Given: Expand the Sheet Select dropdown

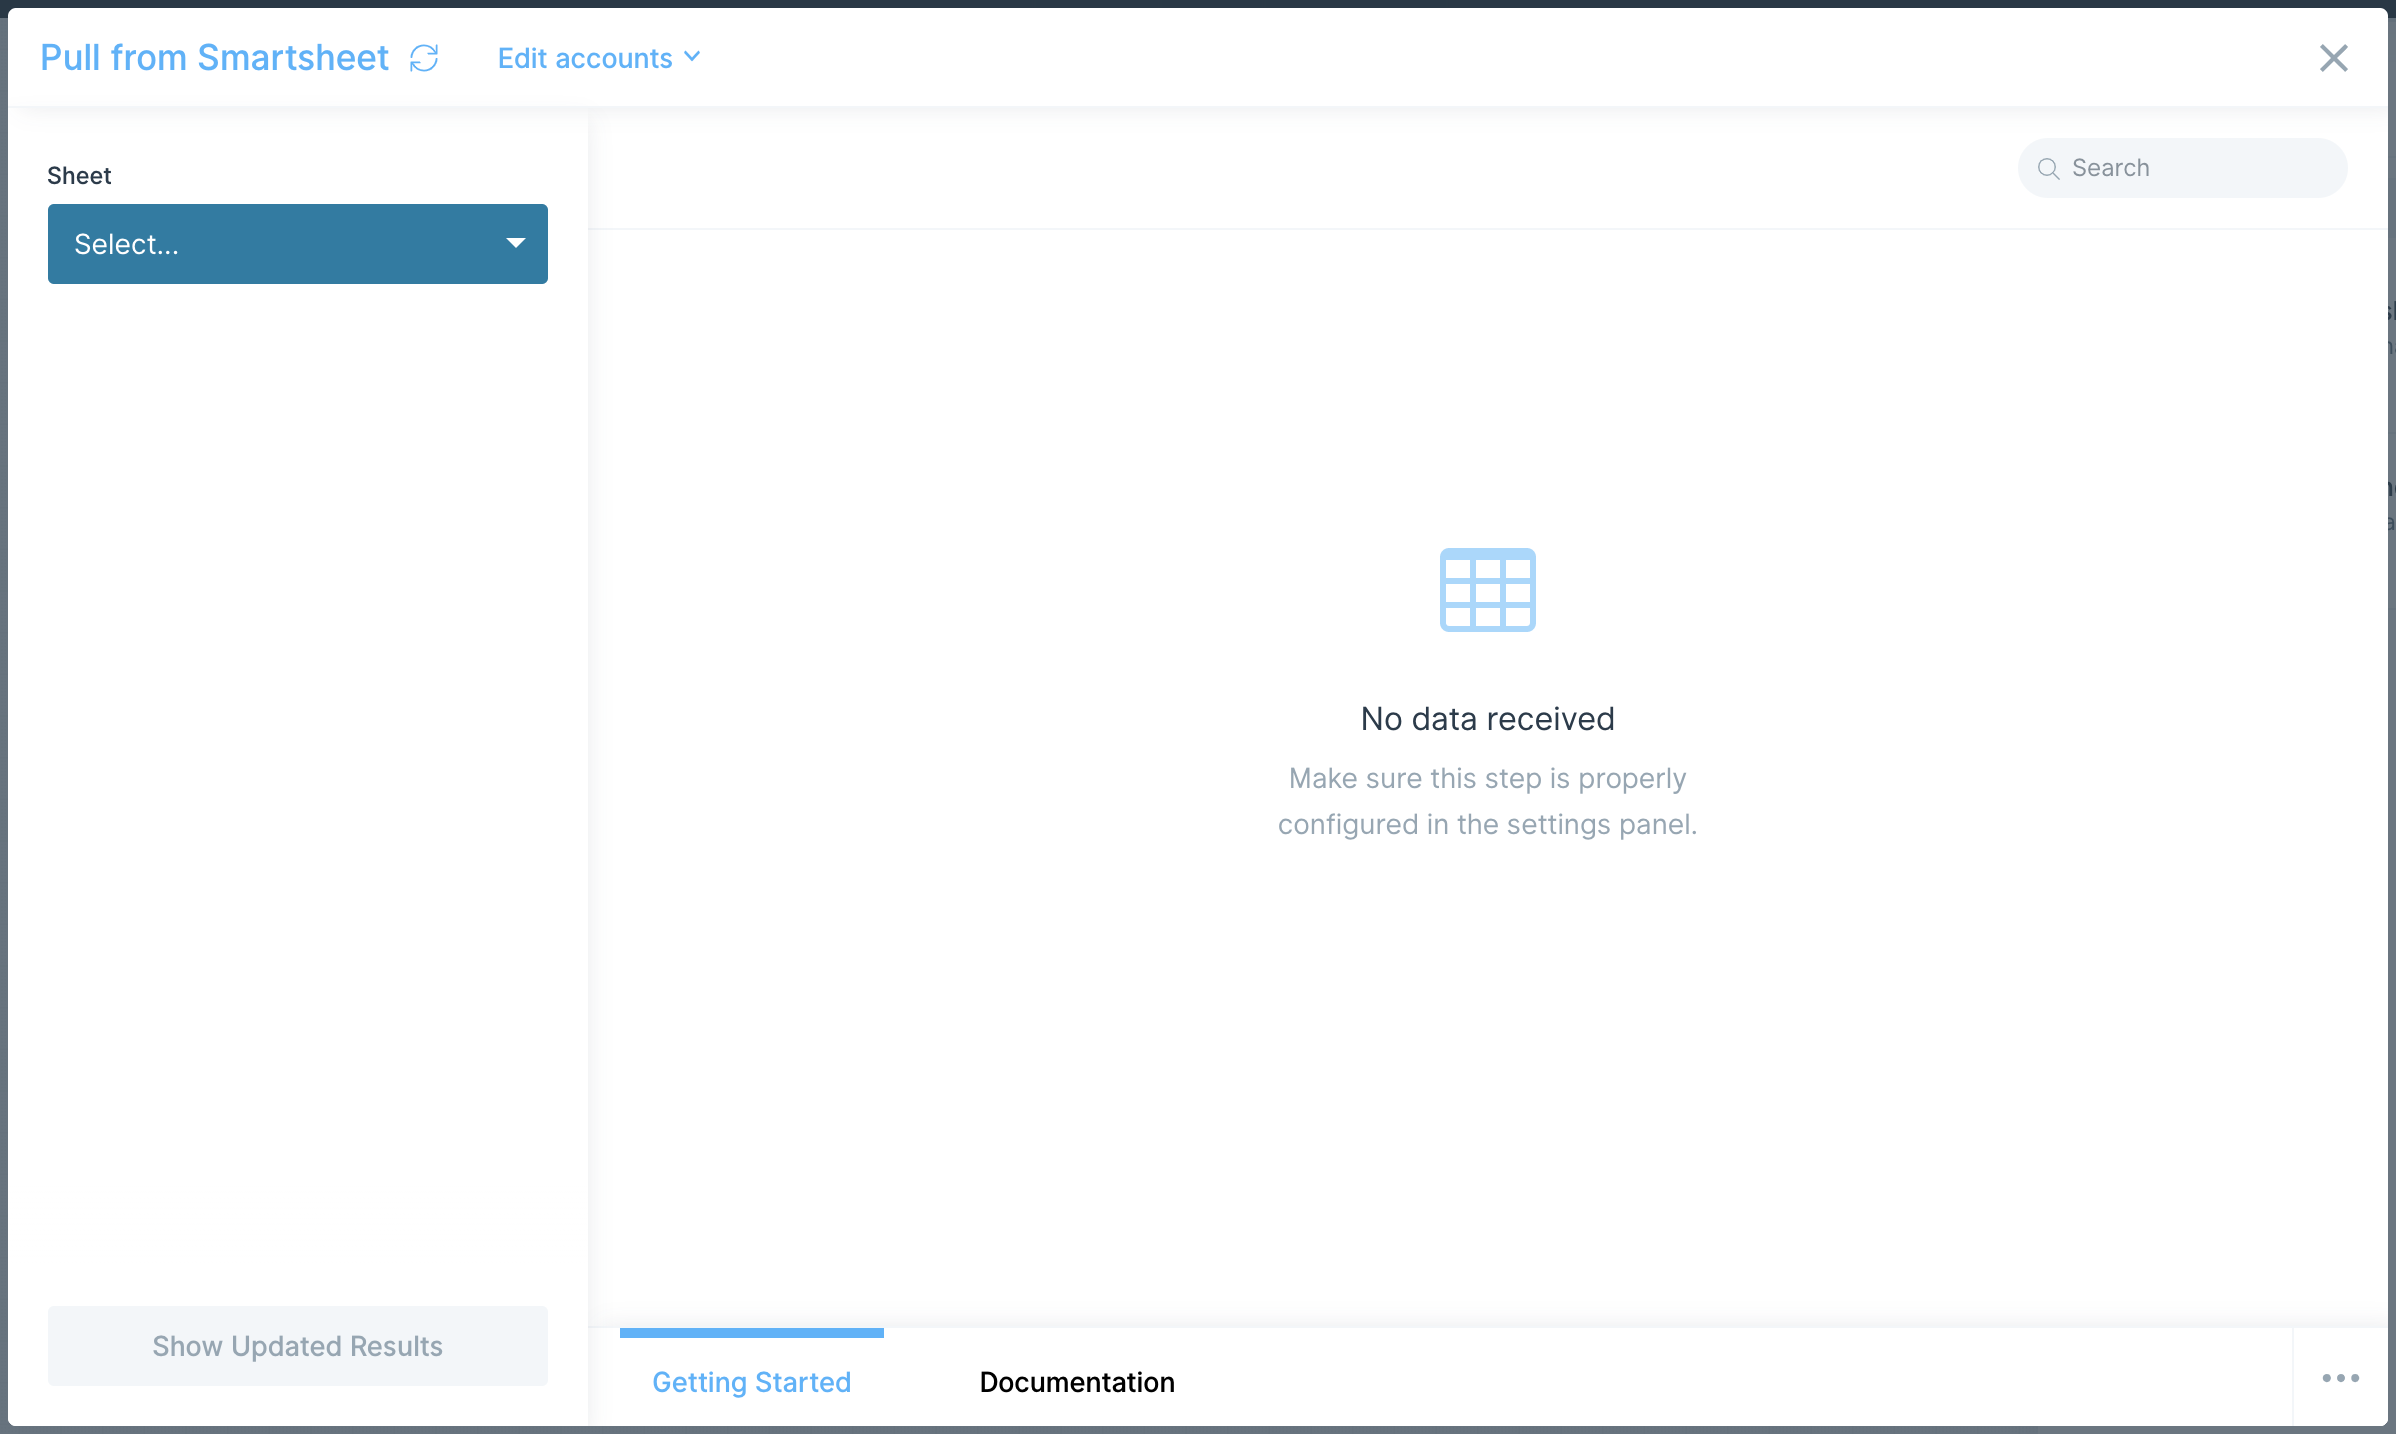Looking at the screenshot, I should click(298, 244).
